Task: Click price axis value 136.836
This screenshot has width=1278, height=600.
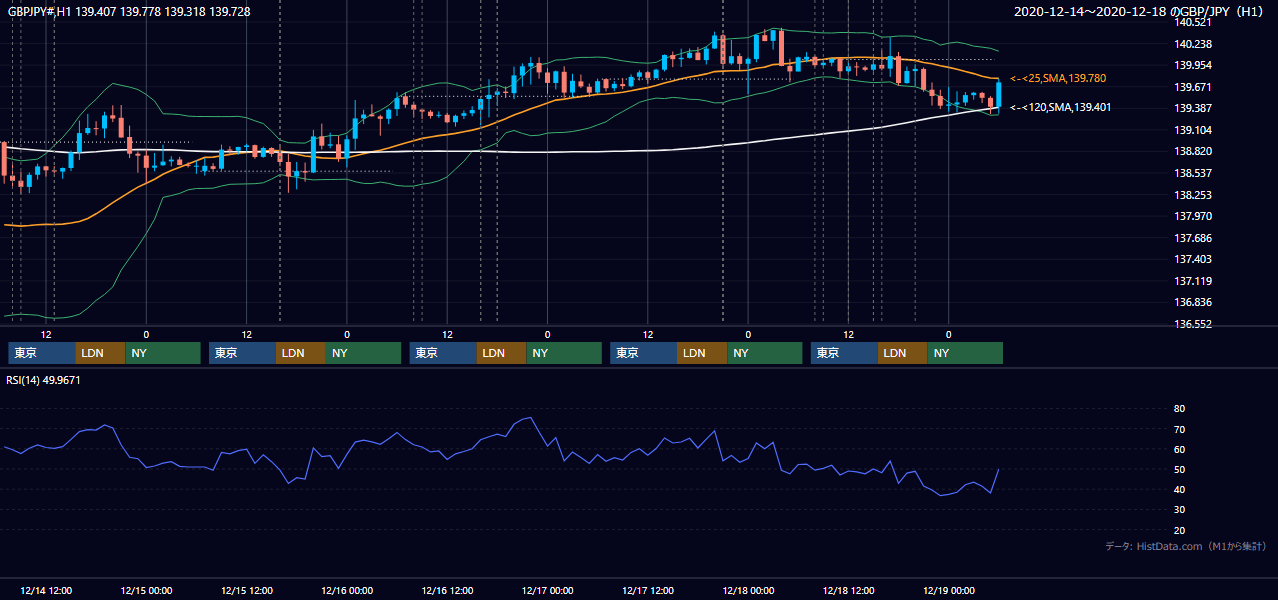Action: pyautogui.click(x=1194, y=302)
